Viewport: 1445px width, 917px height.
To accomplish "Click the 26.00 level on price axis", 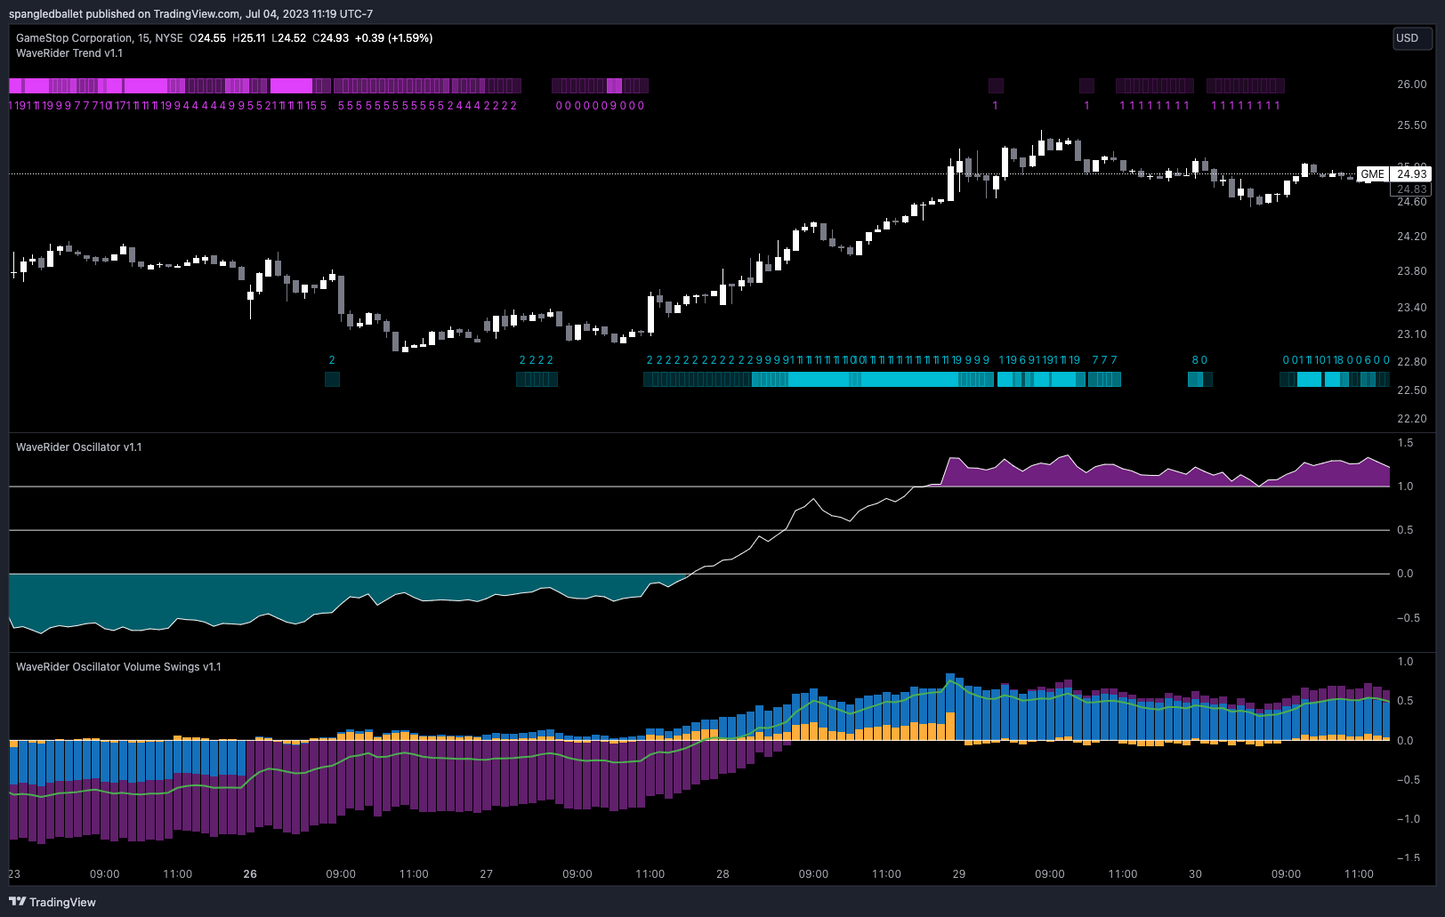I will click(x=1411, y=84).
